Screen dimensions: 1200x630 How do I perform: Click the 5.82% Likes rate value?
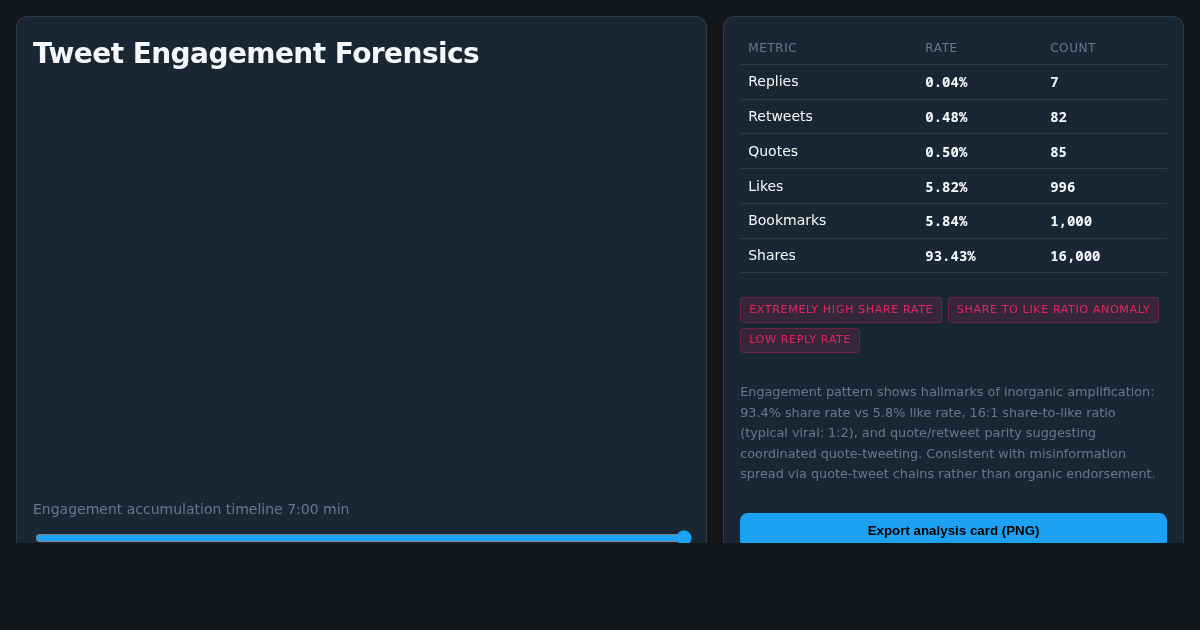(946, 187)
